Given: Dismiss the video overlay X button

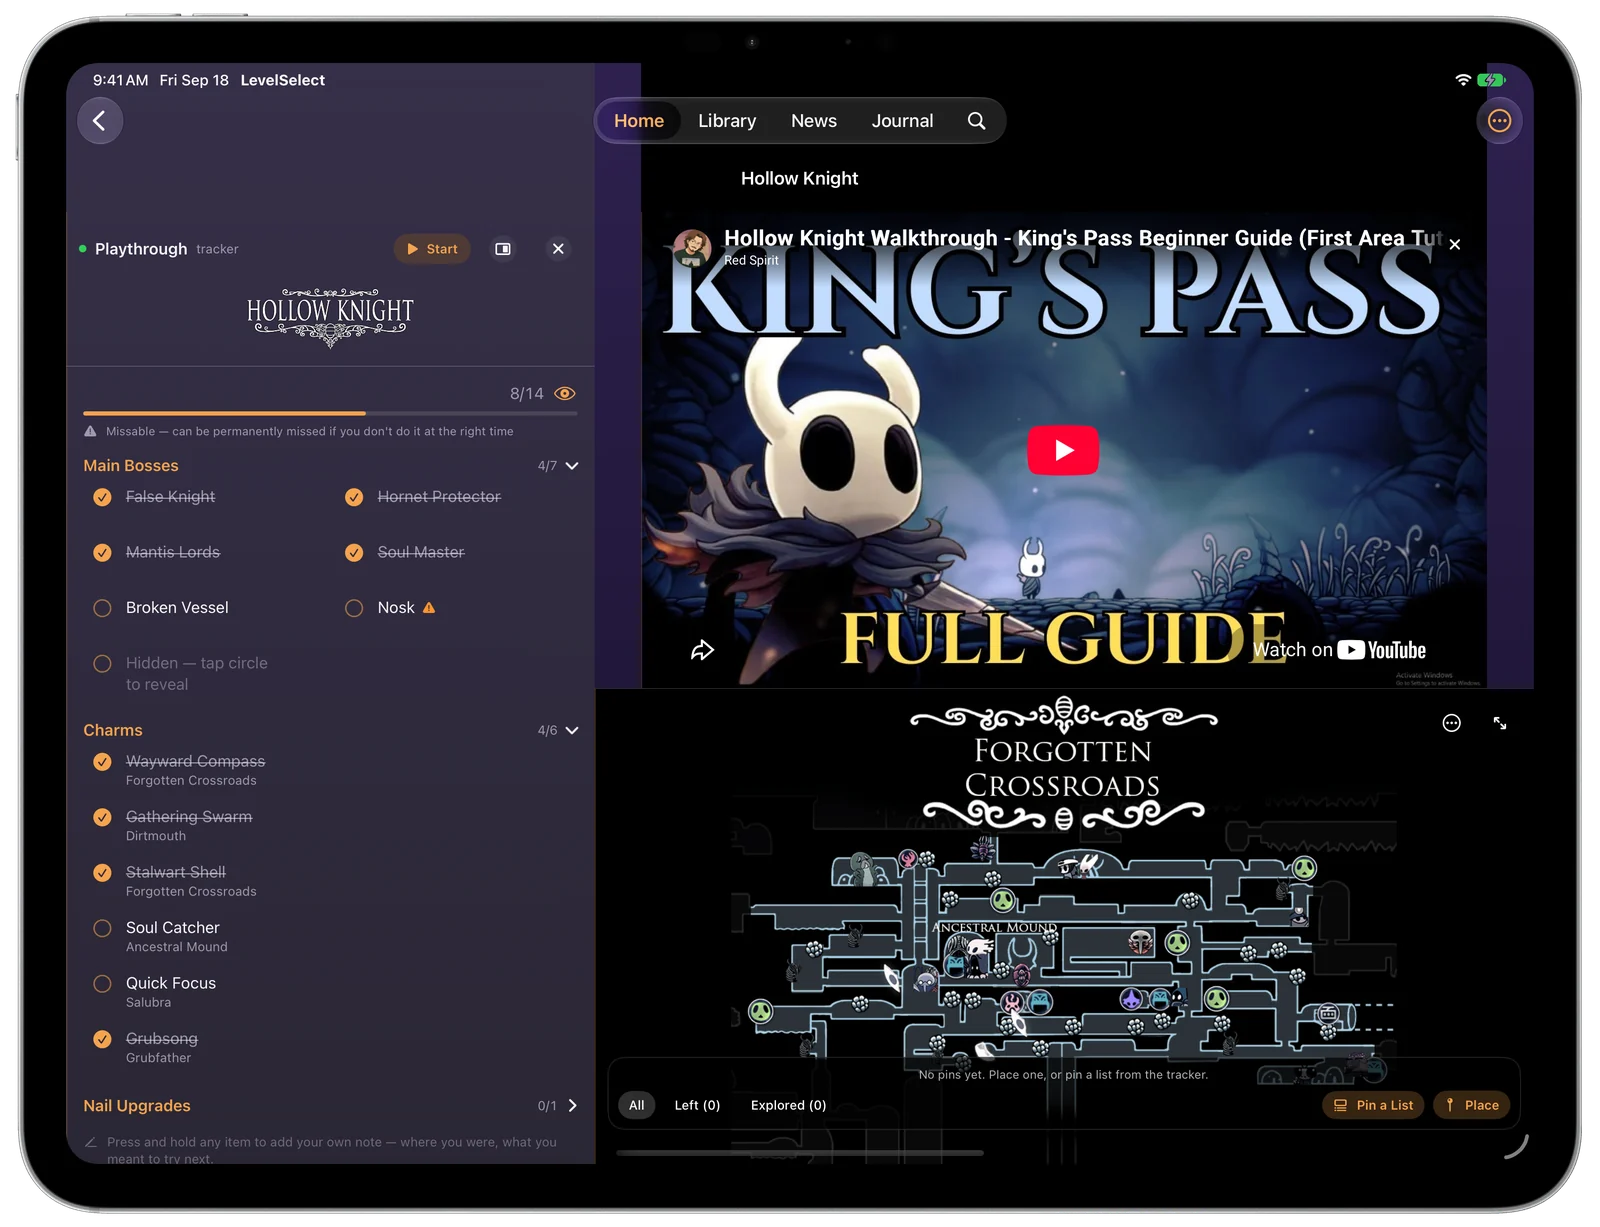Looking at the screenshot, I should pyautogui.click(x=1455, y=244).
